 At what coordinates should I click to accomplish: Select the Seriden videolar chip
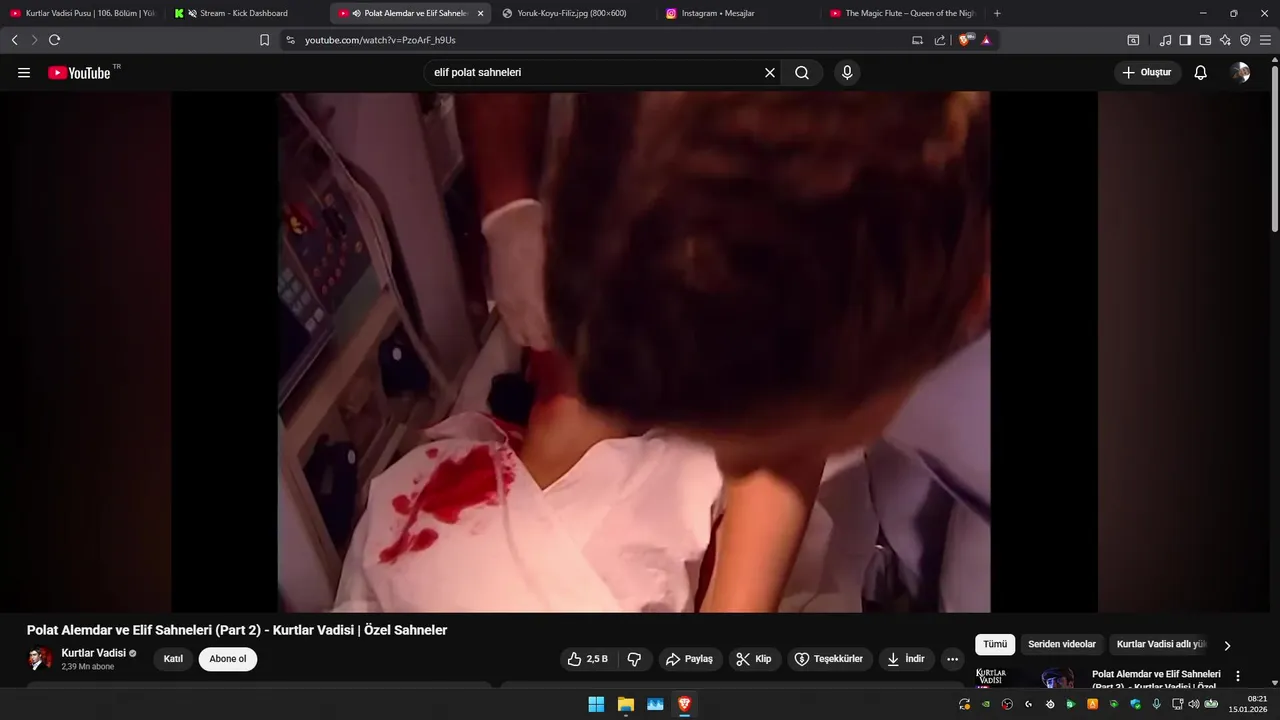coord(1062,645)
